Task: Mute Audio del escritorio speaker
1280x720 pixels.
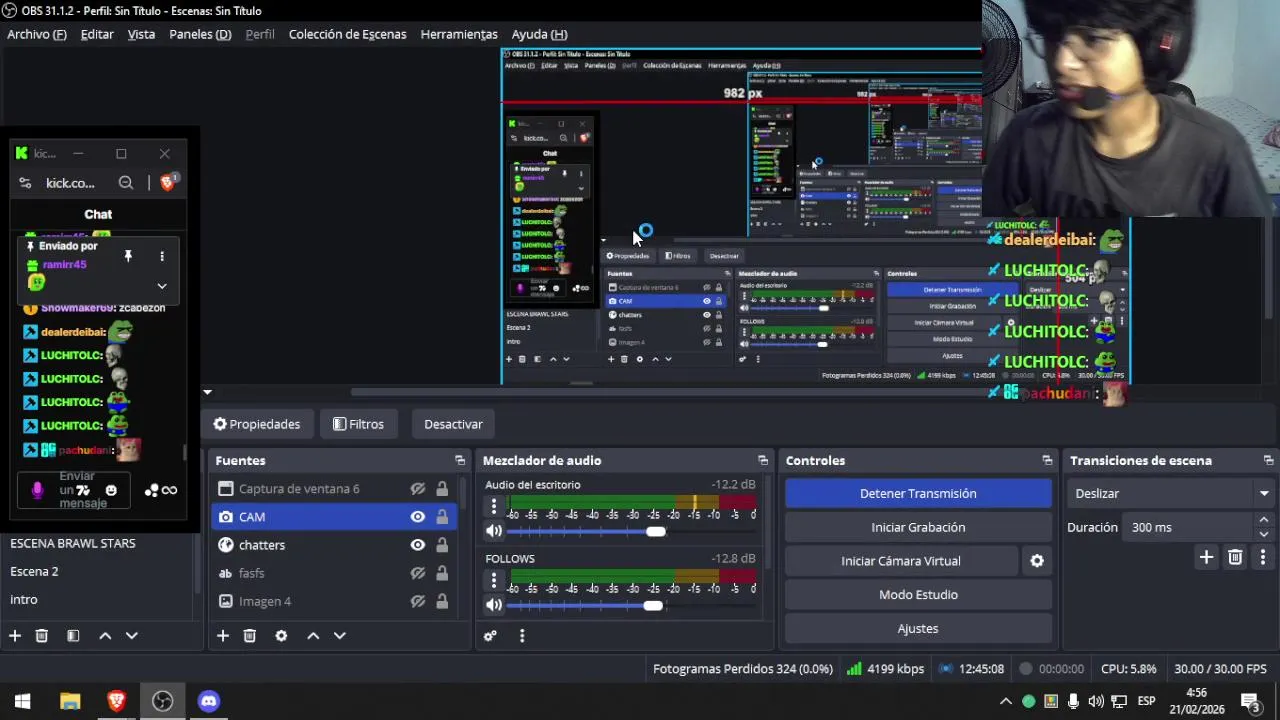Action: click(493, 531)
